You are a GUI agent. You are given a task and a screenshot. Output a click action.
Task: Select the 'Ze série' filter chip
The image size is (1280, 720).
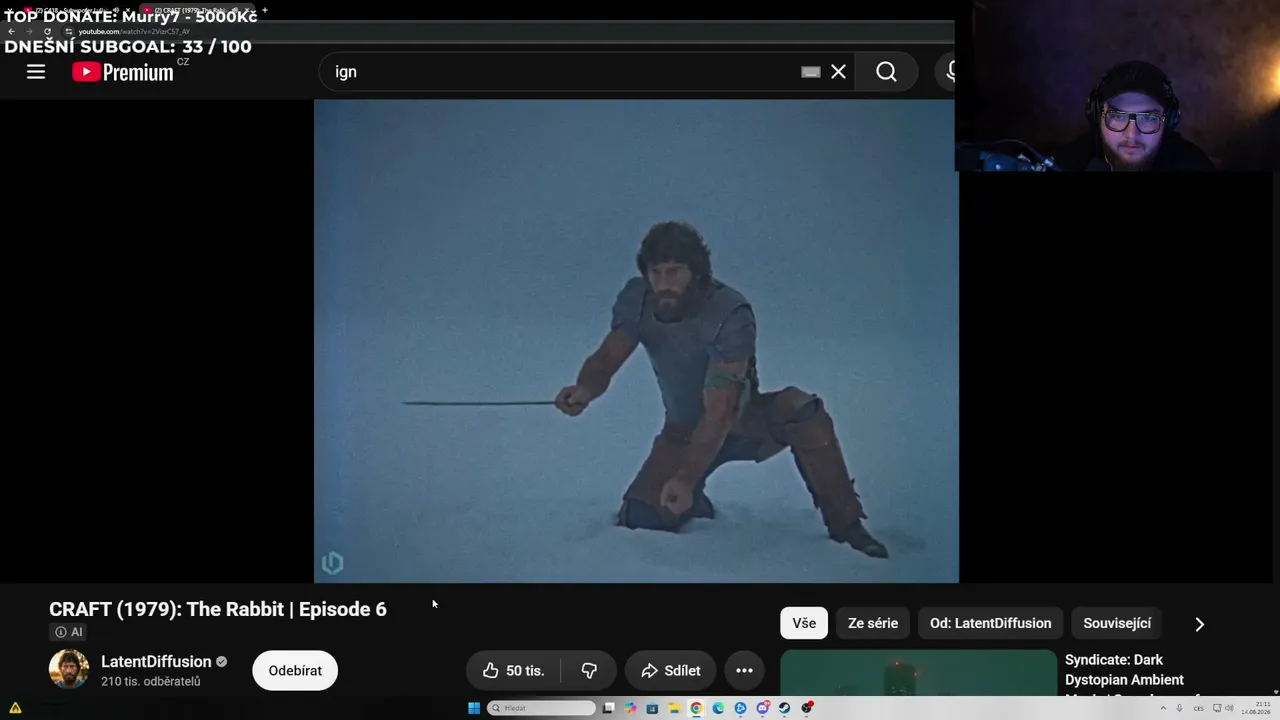pos(873,623)
